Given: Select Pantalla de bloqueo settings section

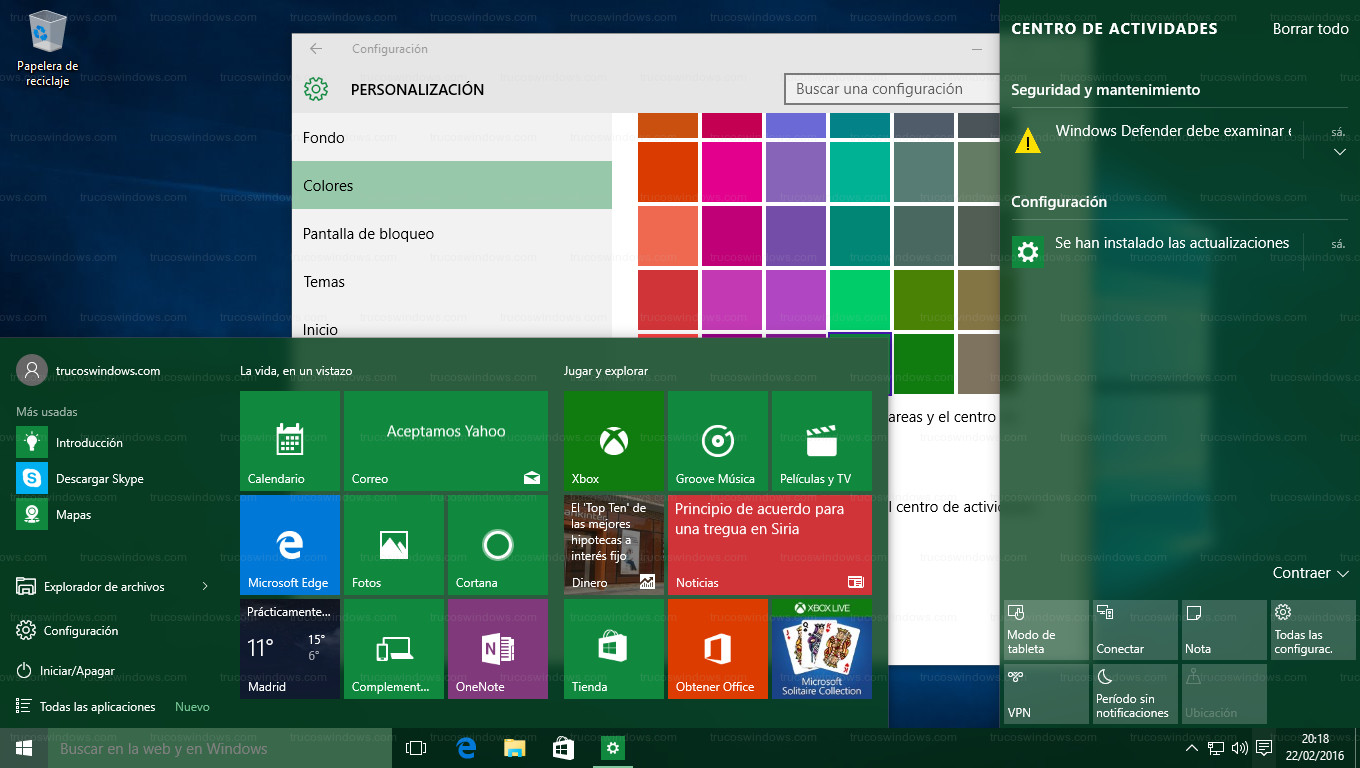Looking at the screenshot, I should [x=368, y=234].
